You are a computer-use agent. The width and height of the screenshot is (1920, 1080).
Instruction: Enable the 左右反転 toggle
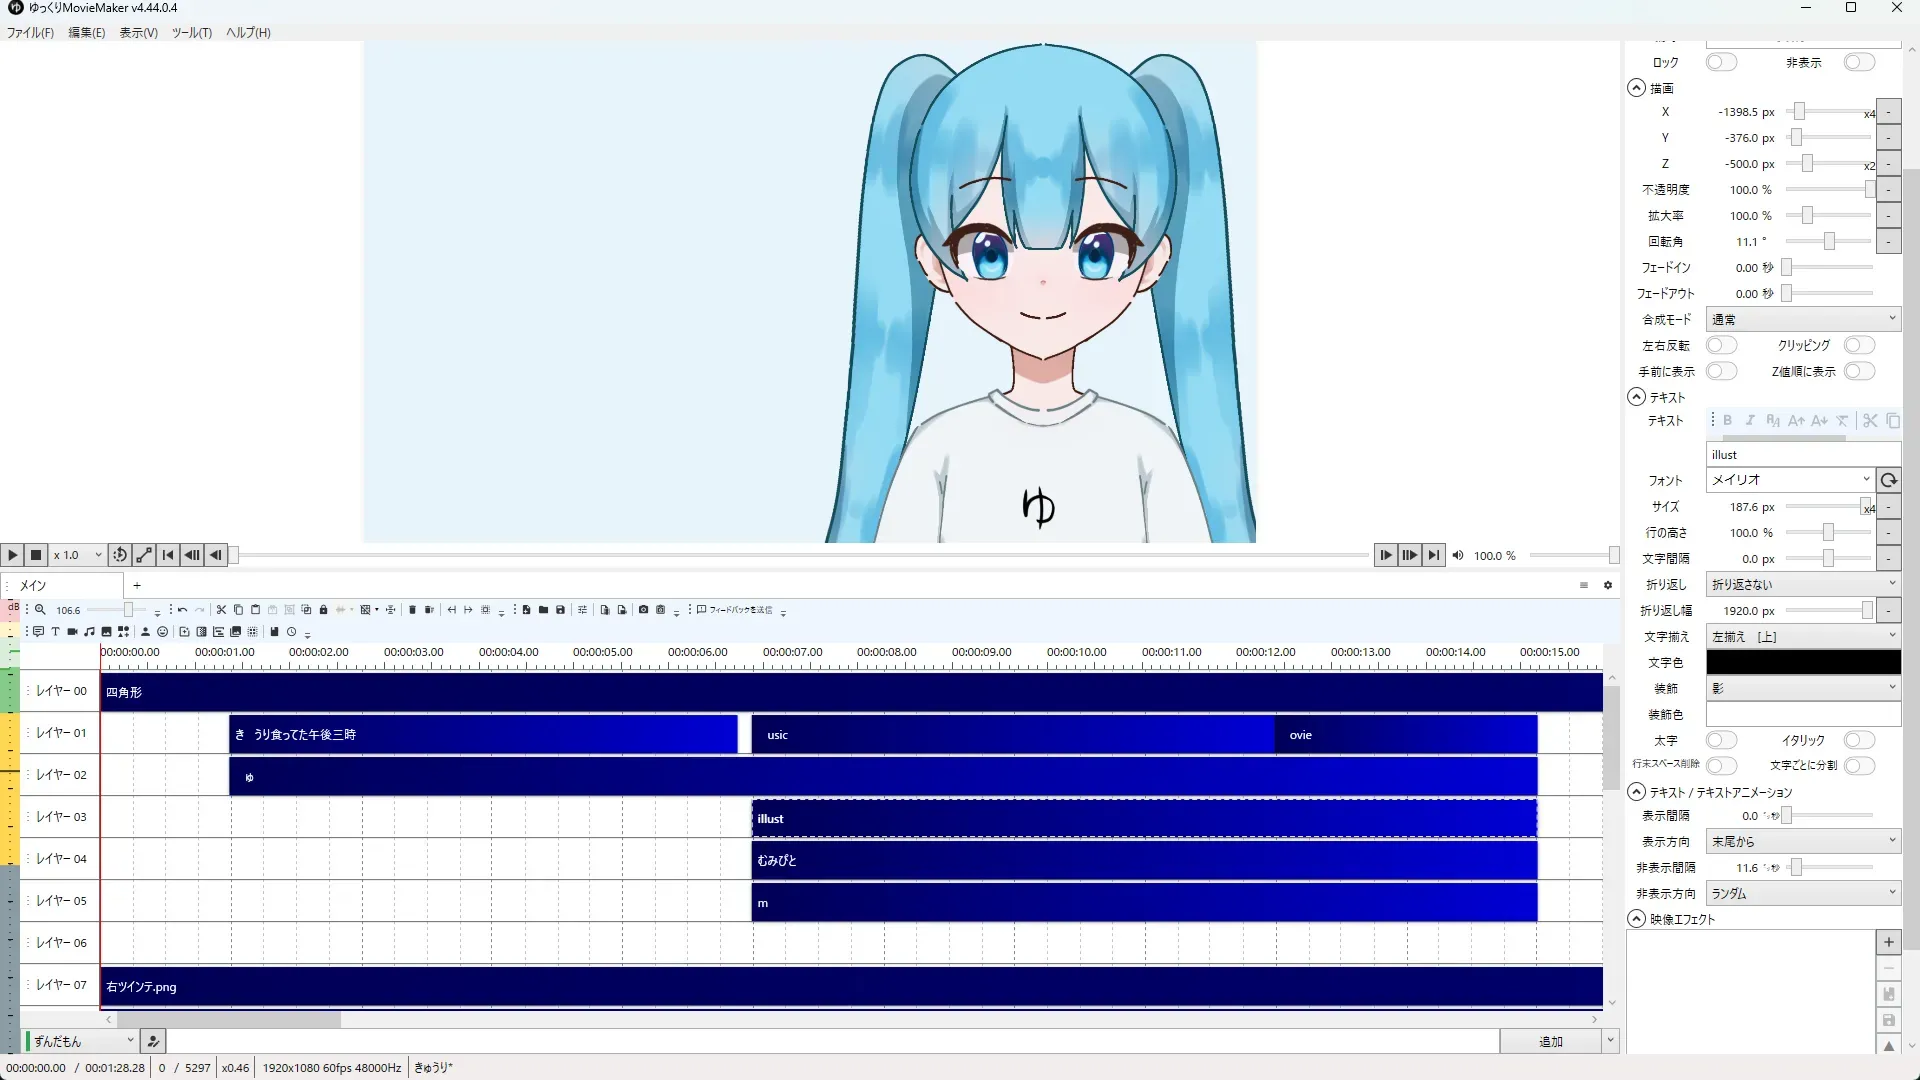[x=1720, y=345]
